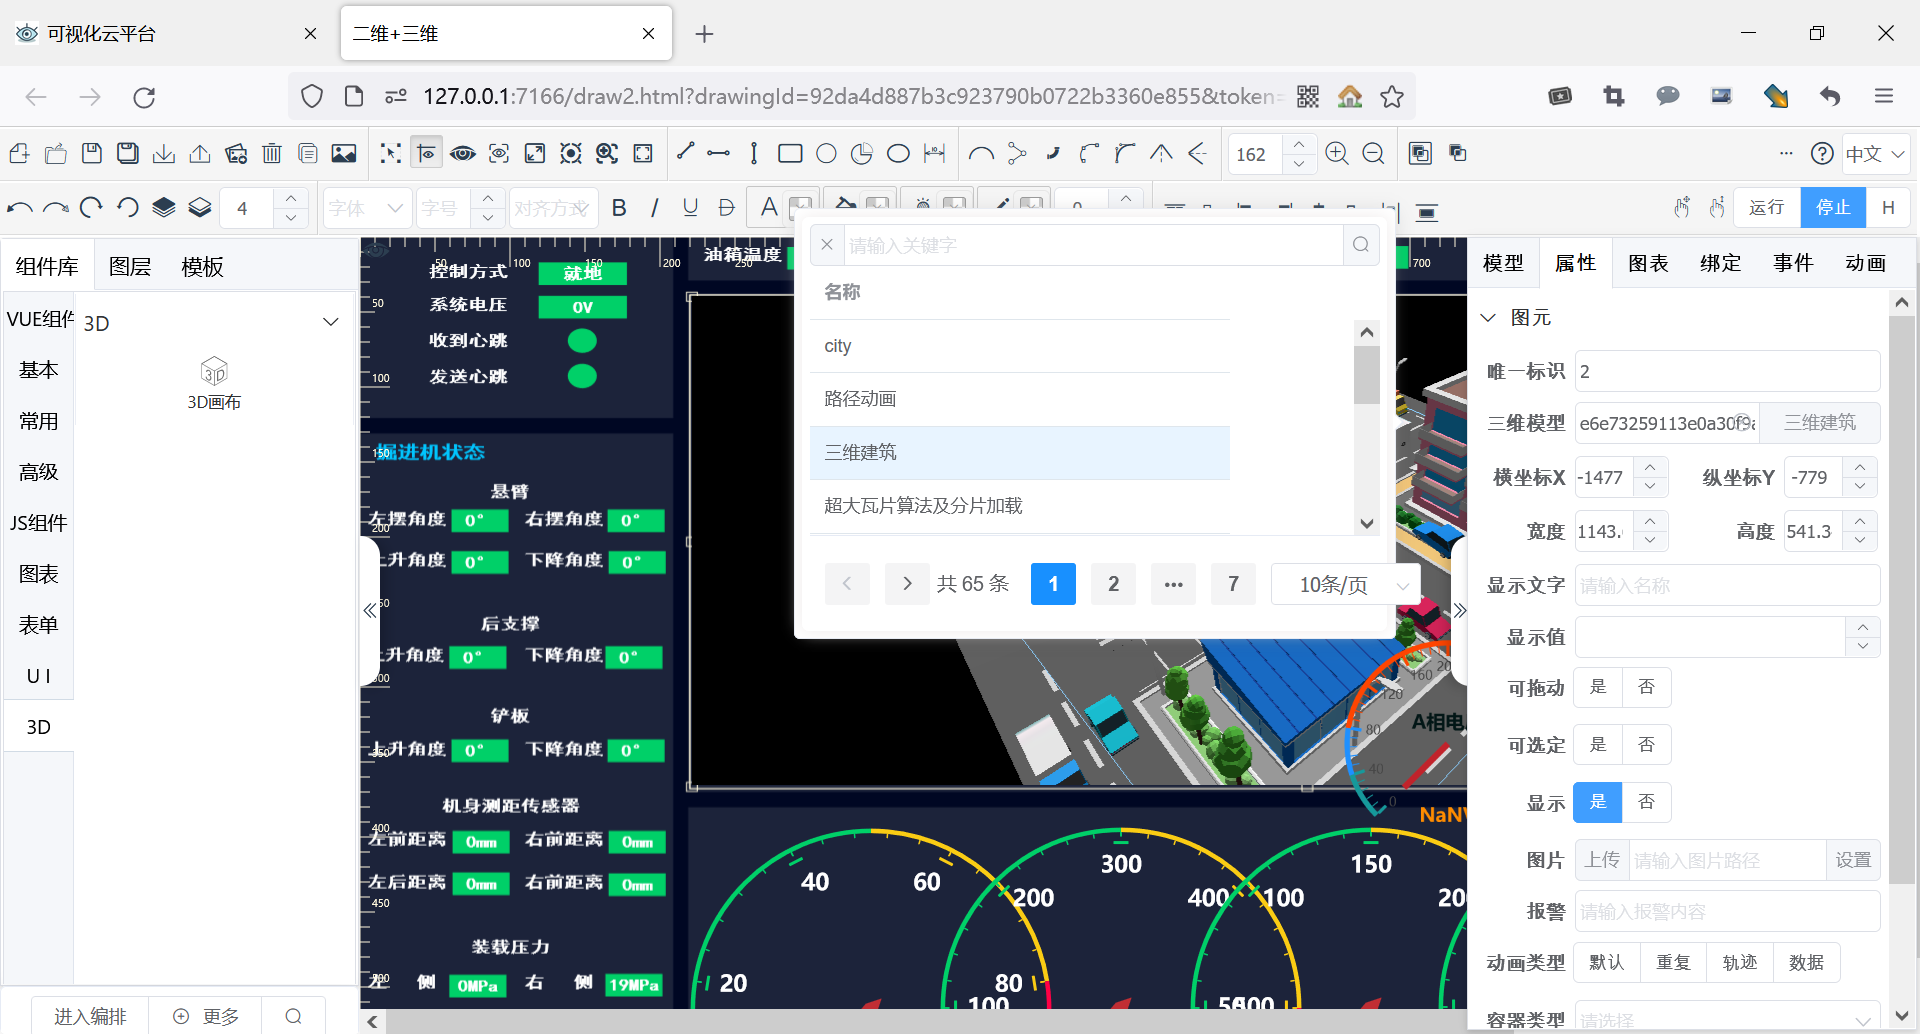Click the bring layer to front icon

coord(164,207)
